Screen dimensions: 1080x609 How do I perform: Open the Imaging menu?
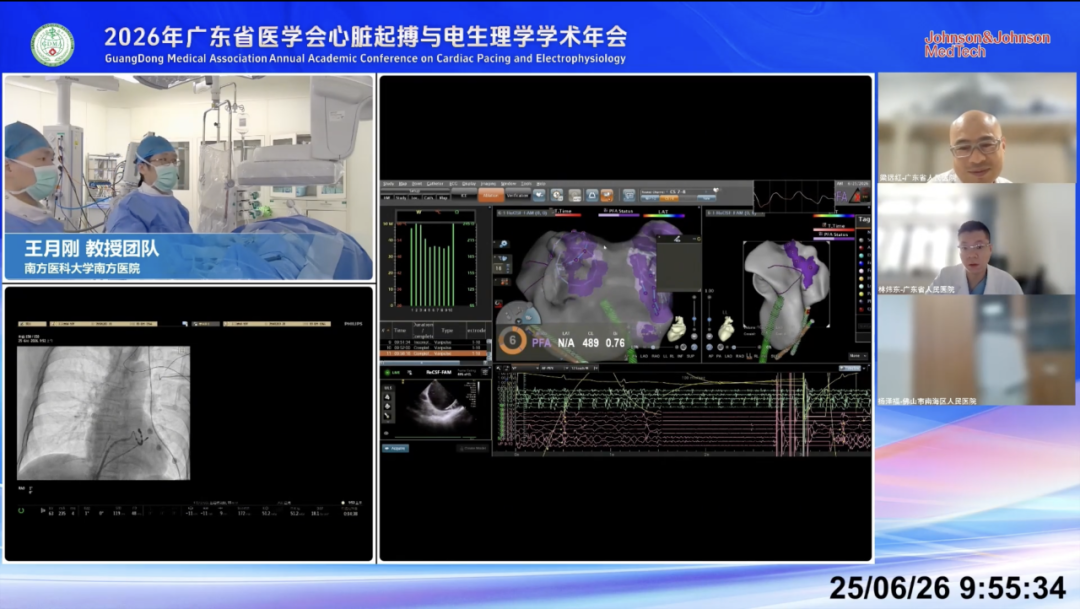[488, 184]
